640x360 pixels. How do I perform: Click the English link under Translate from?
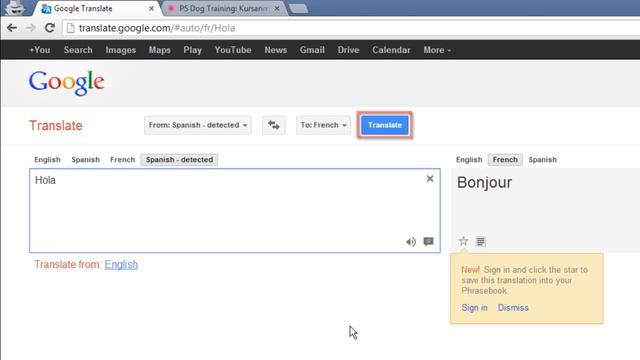[121, 264]
